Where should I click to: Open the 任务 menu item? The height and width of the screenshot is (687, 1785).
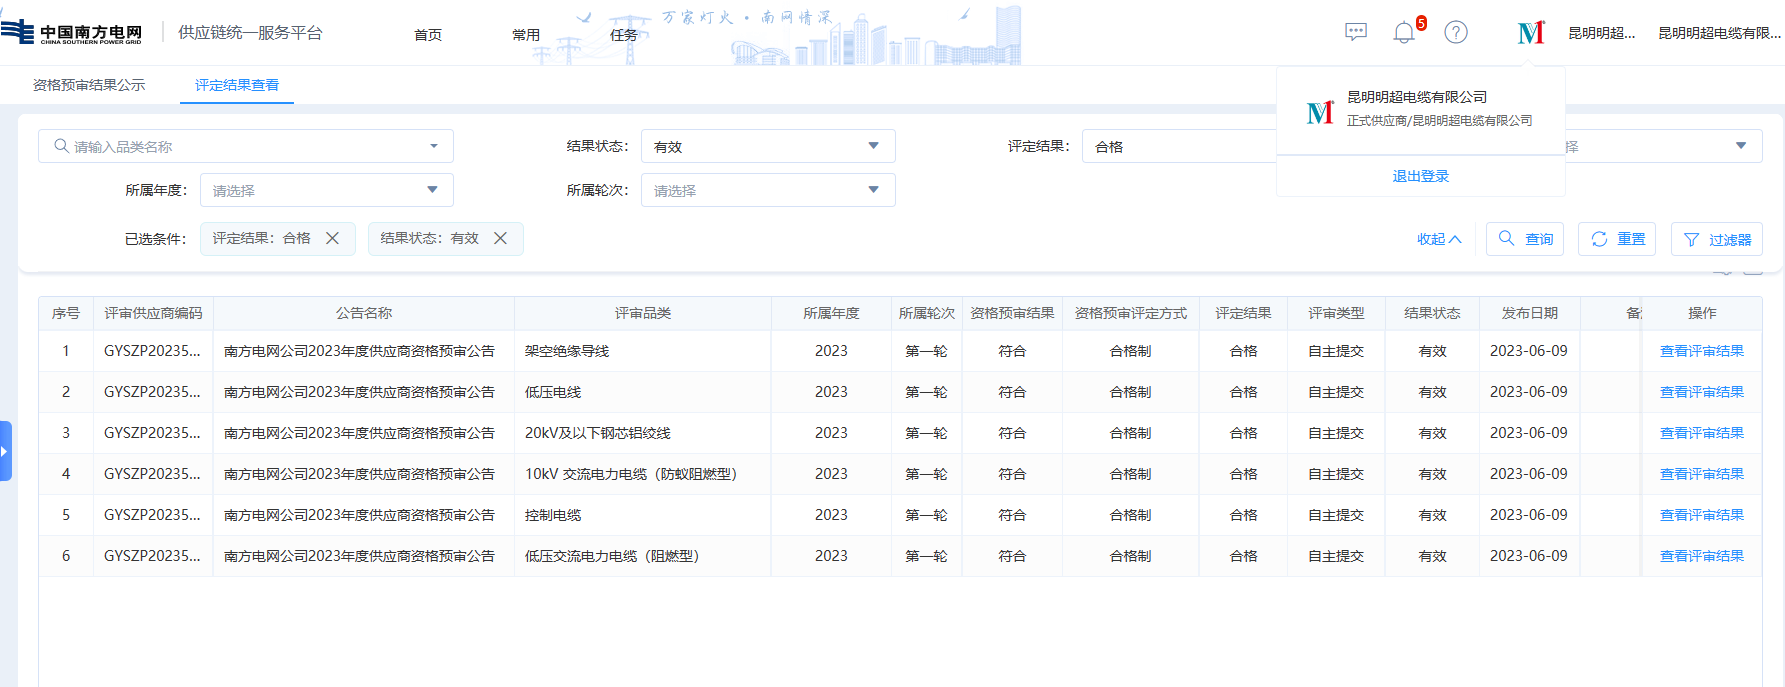point(624,35)
